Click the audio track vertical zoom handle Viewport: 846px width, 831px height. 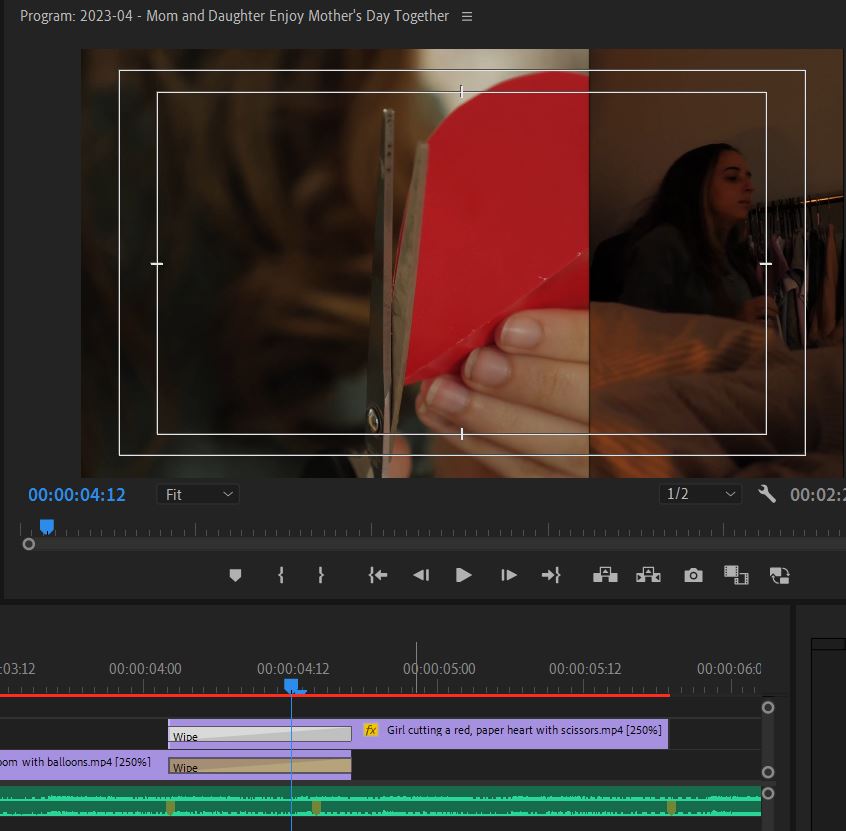768,793
